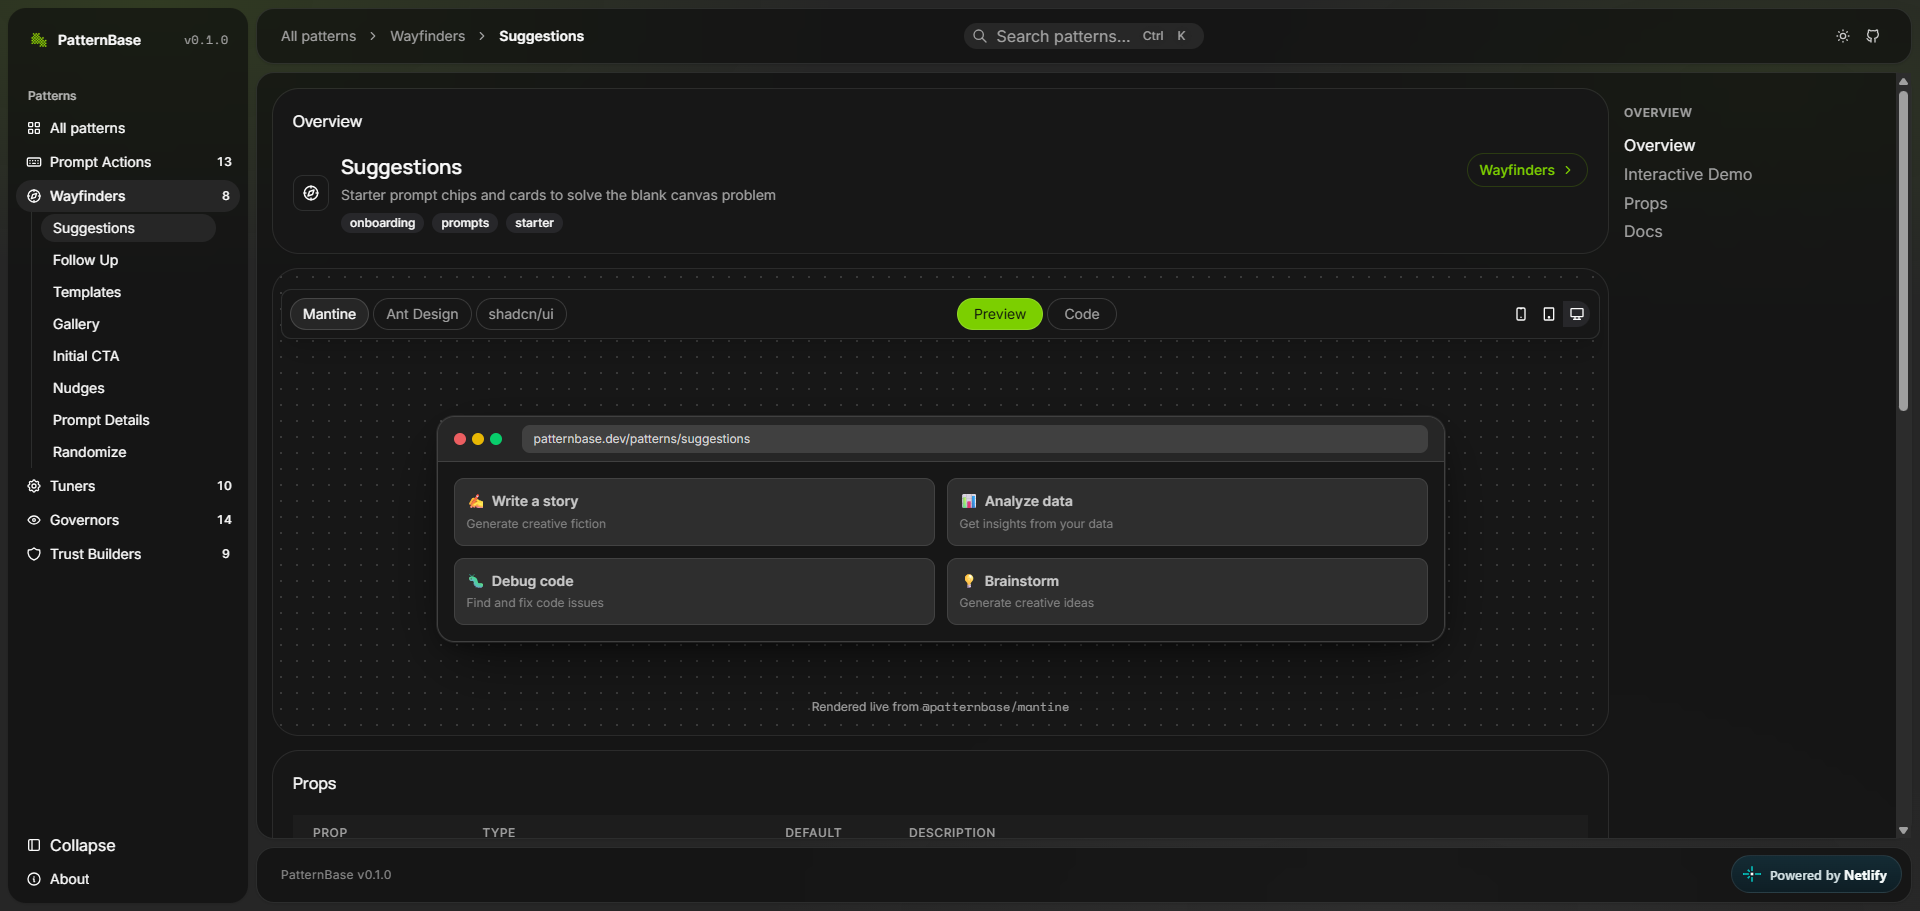Screen dimensions: 1920x911
Task: Jump to Props section
Action: (1645, 203)
